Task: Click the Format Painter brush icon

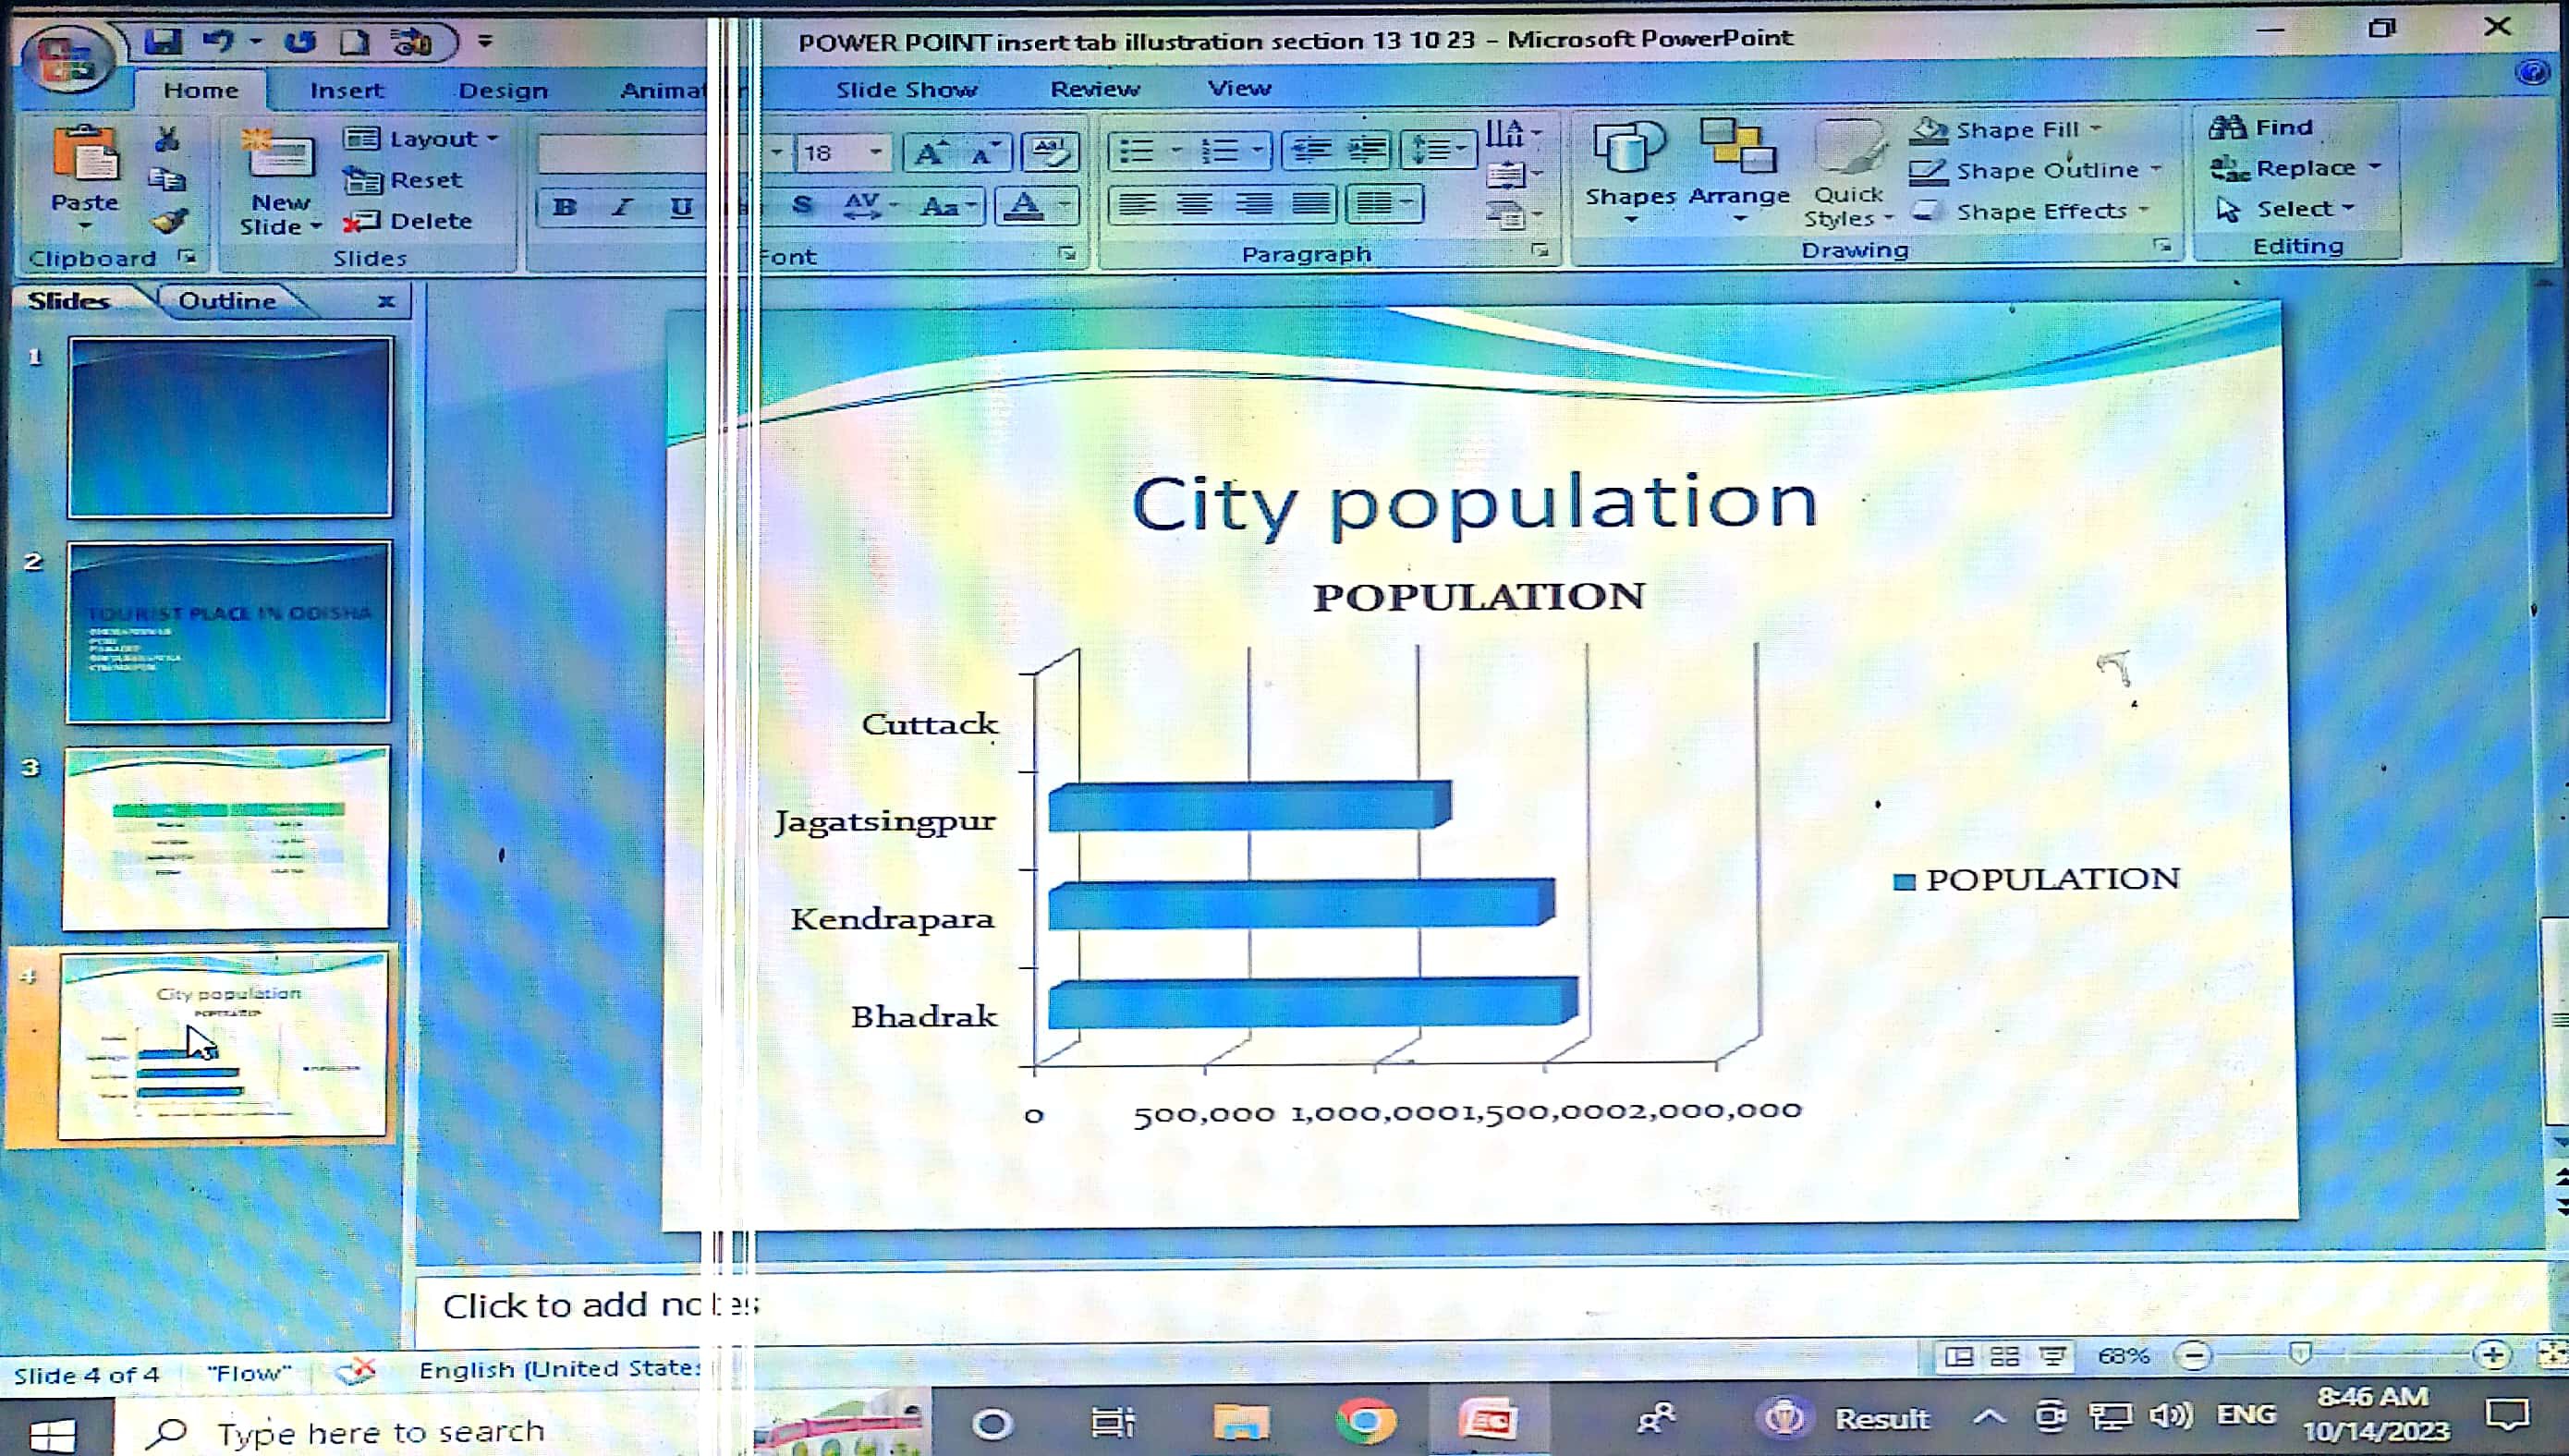Action: (169, 221)
